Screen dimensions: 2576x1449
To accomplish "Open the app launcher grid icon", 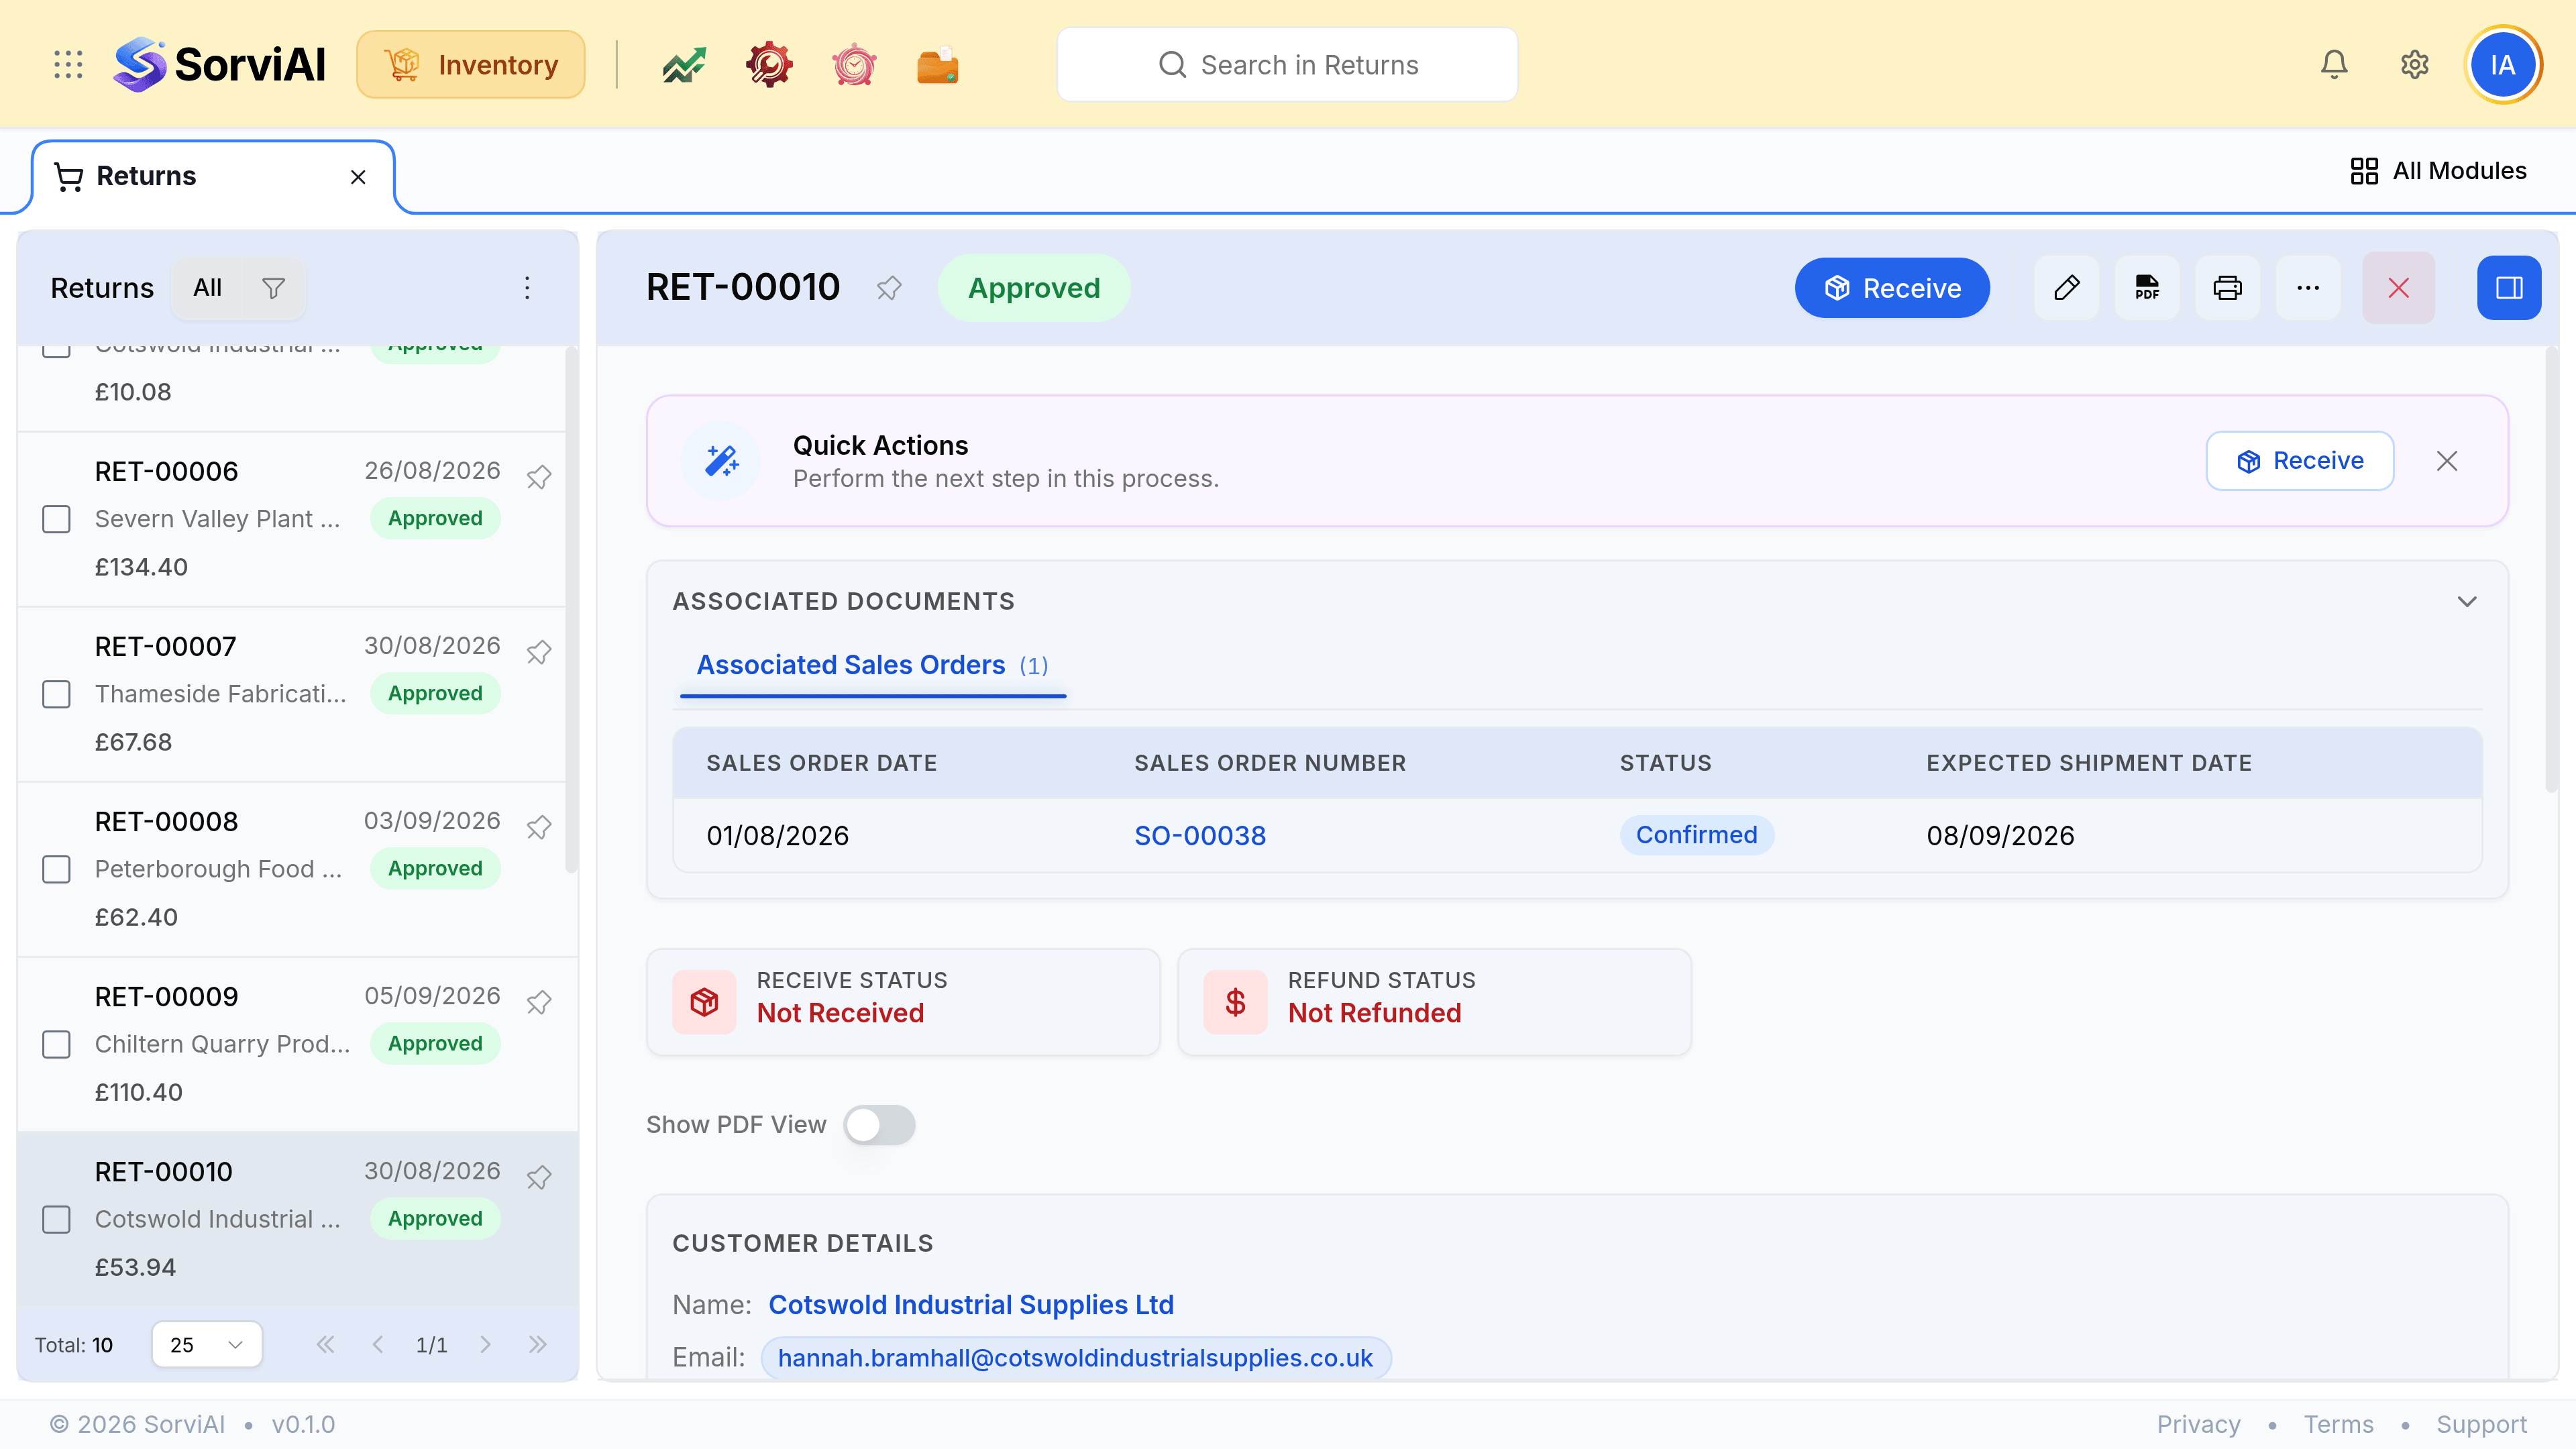I will 68,65.
